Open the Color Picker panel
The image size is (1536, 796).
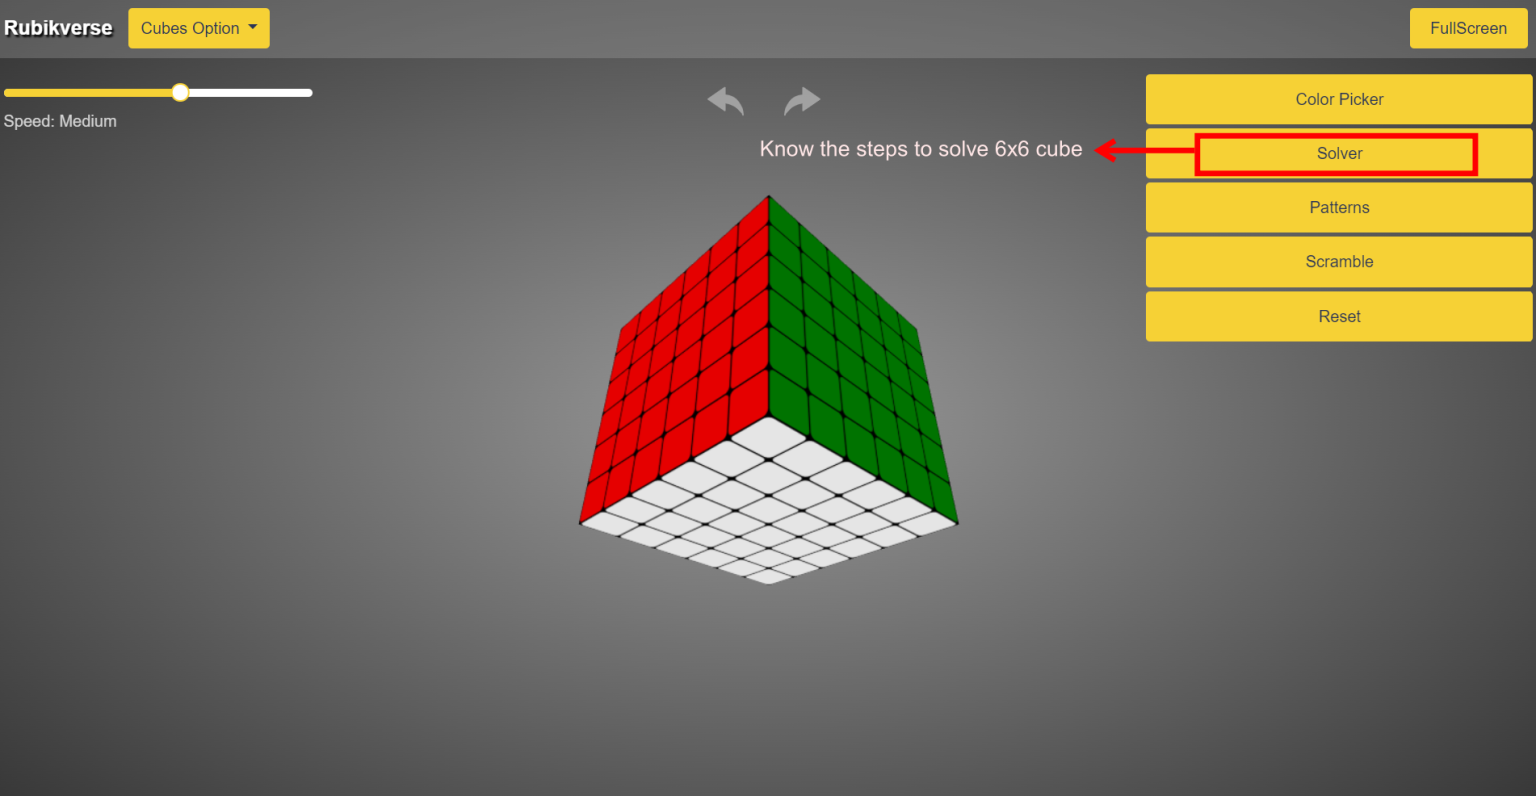(1338, 99)
